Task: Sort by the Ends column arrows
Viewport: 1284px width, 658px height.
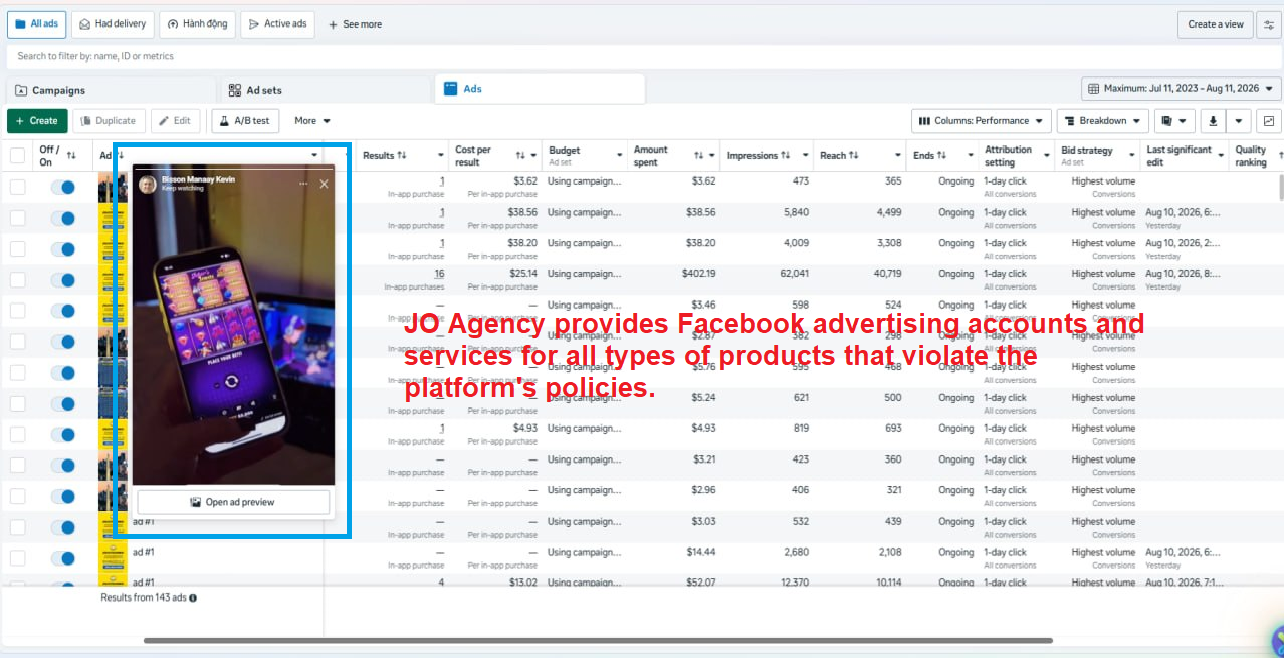Action: click(x=941, y=155)
